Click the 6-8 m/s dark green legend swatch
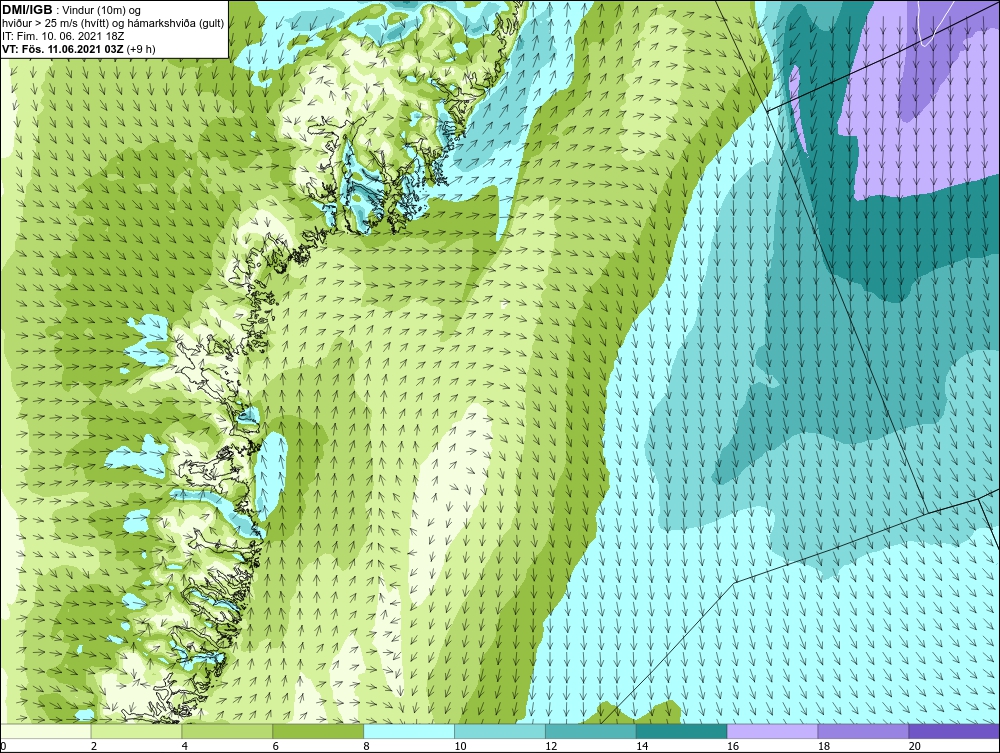1000x753 pixels. coord(318,731)
